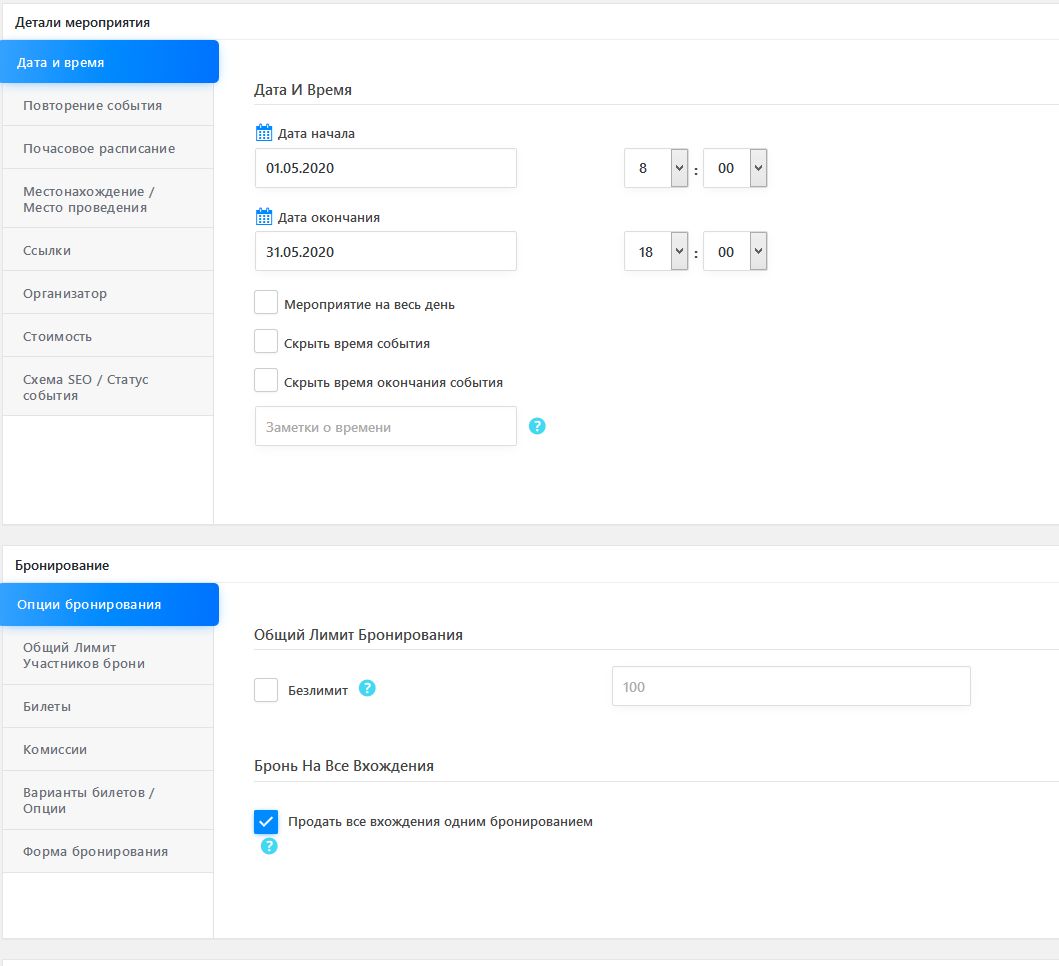Toggle Скрыть время события checkbox
This screenshot has width=1059, height=966.
266,342
